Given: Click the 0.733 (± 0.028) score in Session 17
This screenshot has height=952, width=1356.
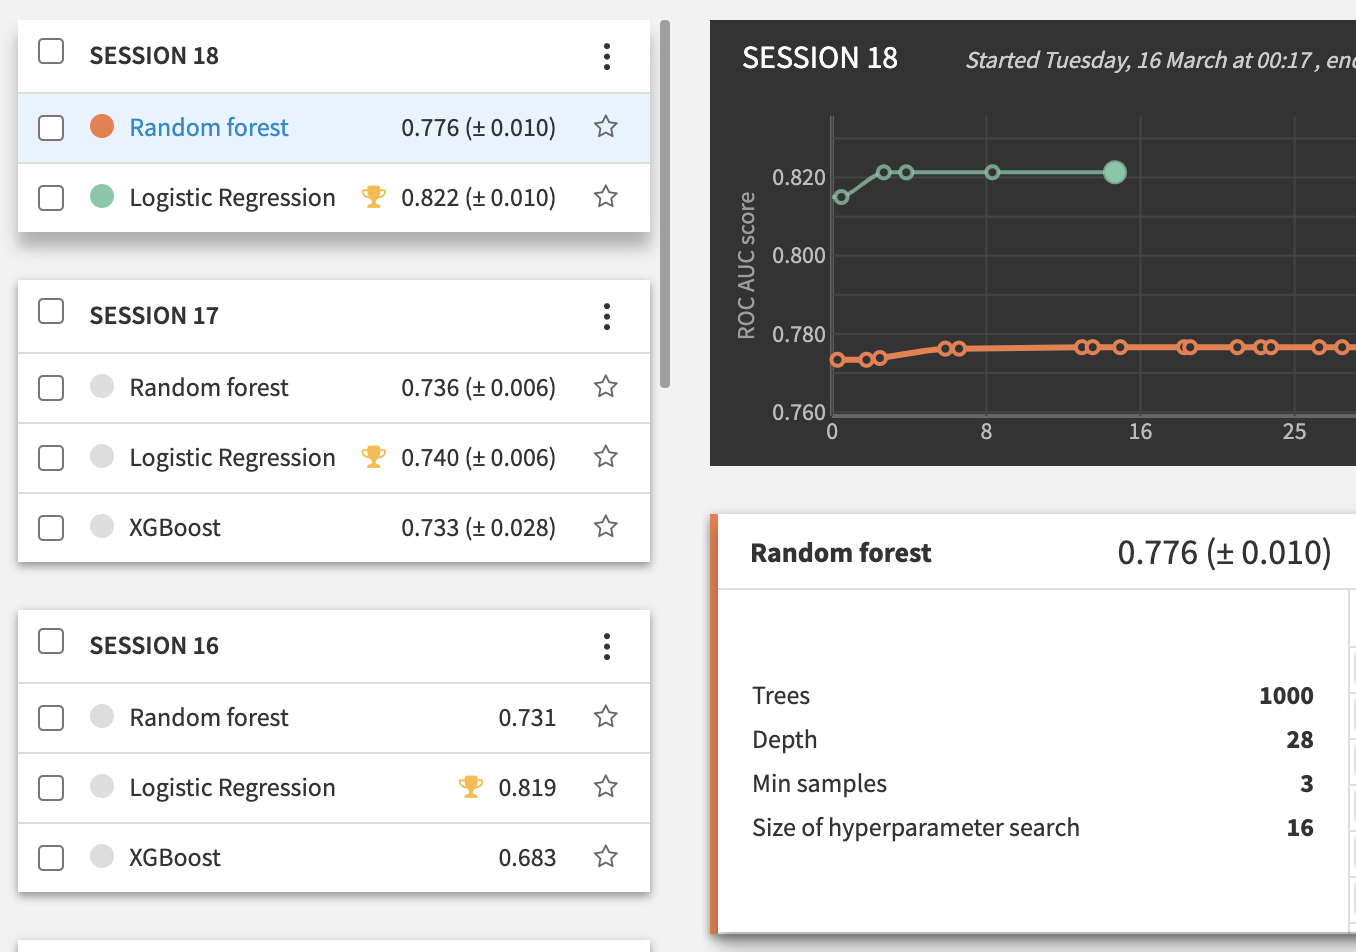Looking at the screenshot, I should (x=478, y=528).
